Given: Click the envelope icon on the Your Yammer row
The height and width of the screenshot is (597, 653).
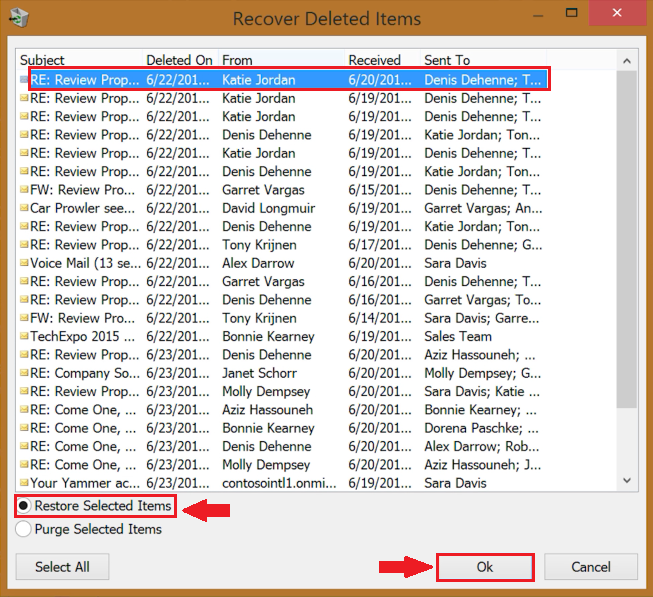Looking at the screenshot, I should pyautogui.click(x=24, y=483).
